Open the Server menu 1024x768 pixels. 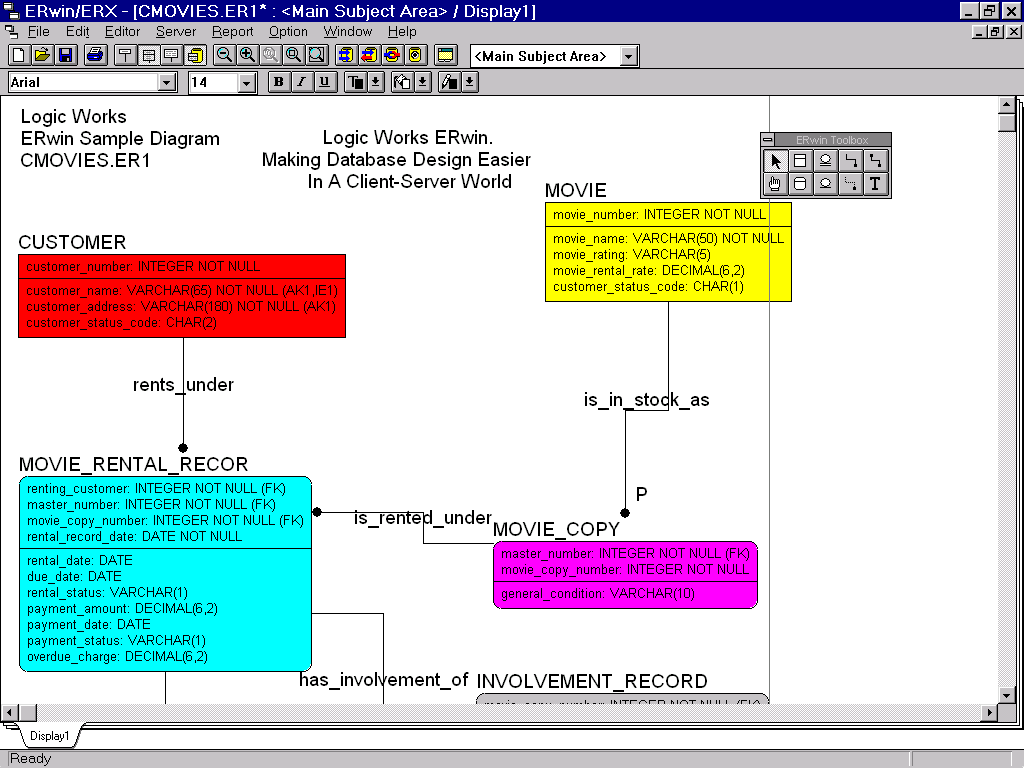[176, 32]
